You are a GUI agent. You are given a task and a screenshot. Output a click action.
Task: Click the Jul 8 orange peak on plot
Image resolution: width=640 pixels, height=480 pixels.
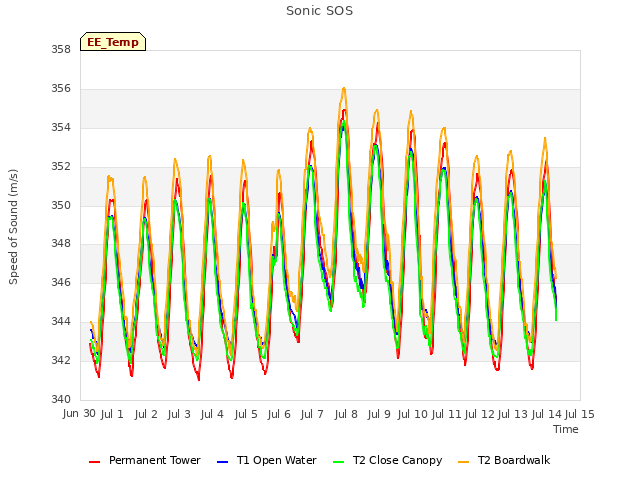click(344, 89)
